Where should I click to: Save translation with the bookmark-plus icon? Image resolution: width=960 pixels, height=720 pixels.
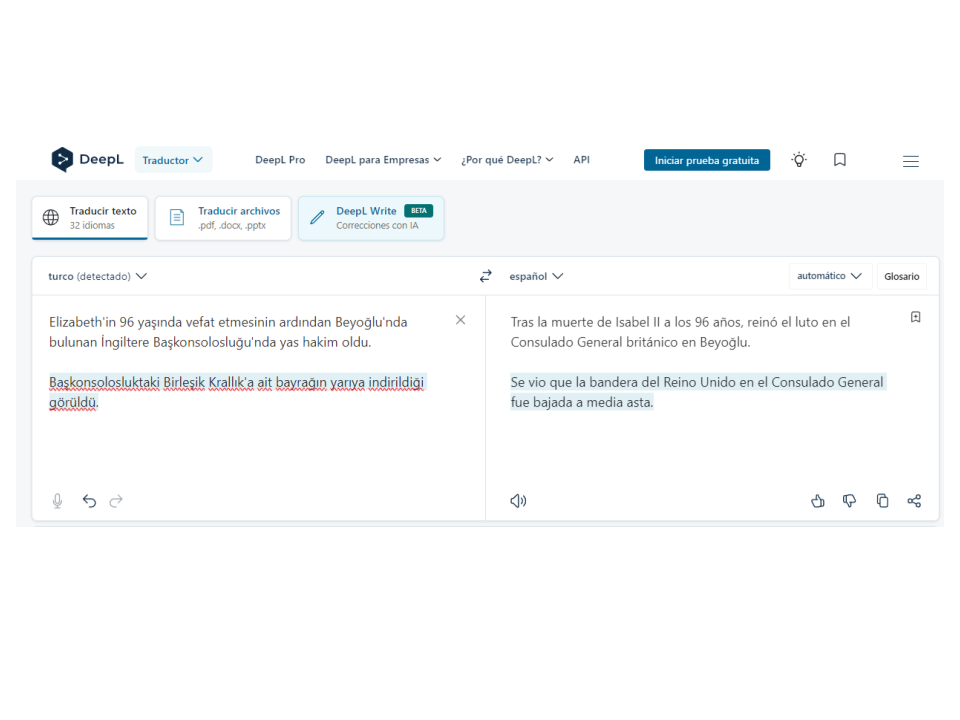point(915,317)
